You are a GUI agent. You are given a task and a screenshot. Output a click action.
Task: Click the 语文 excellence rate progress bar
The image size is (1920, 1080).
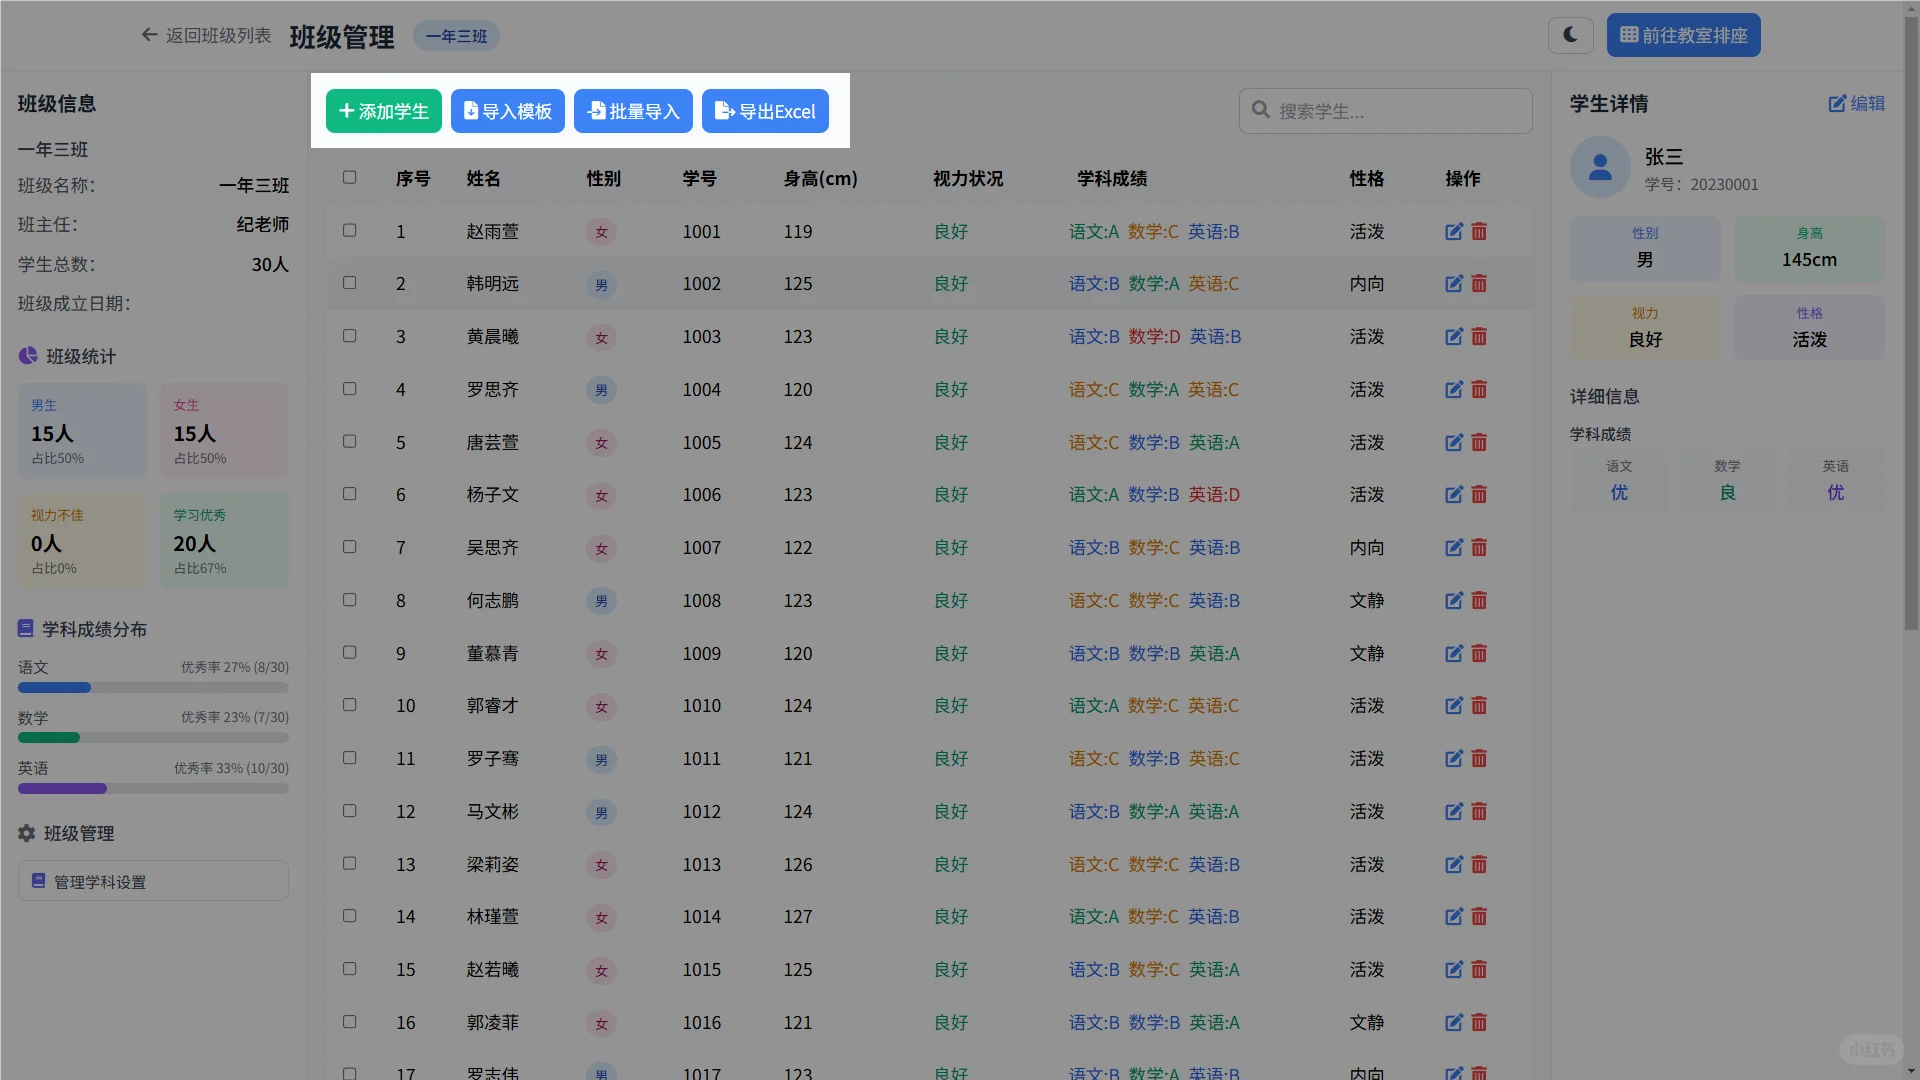(x=153, y=688)
